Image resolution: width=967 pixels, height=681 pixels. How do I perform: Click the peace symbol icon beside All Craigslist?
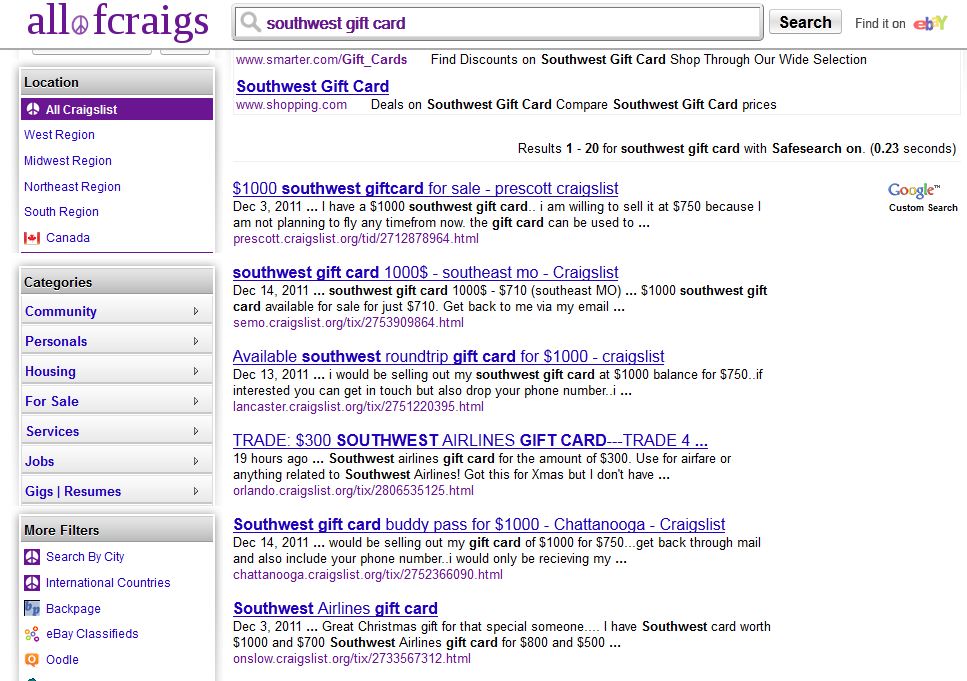pos(33,109)
